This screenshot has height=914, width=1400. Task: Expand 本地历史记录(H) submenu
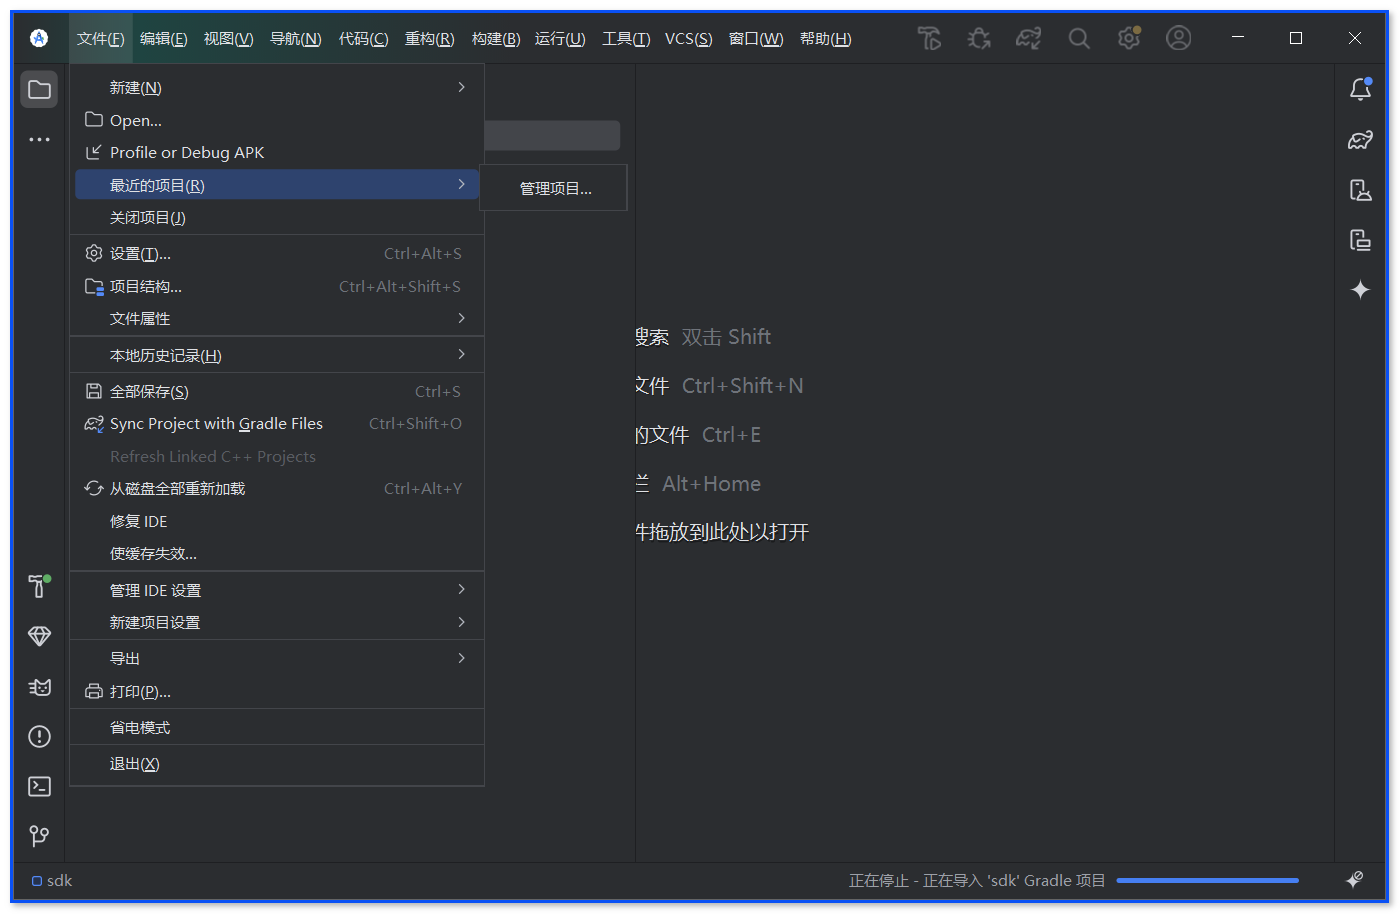pyautogui.click(x=277, y=355)
